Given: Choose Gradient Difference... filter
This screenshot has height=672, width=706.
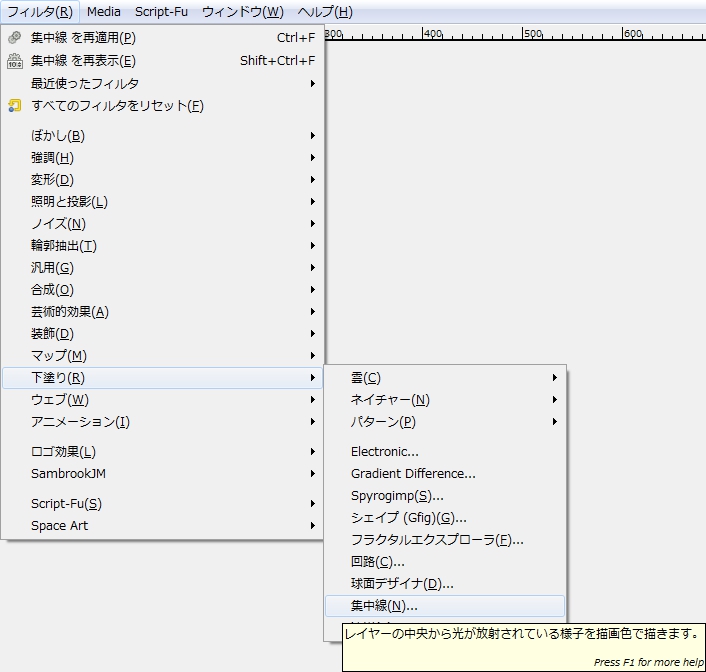Looking at the screenshot, I should click(445, 474).
